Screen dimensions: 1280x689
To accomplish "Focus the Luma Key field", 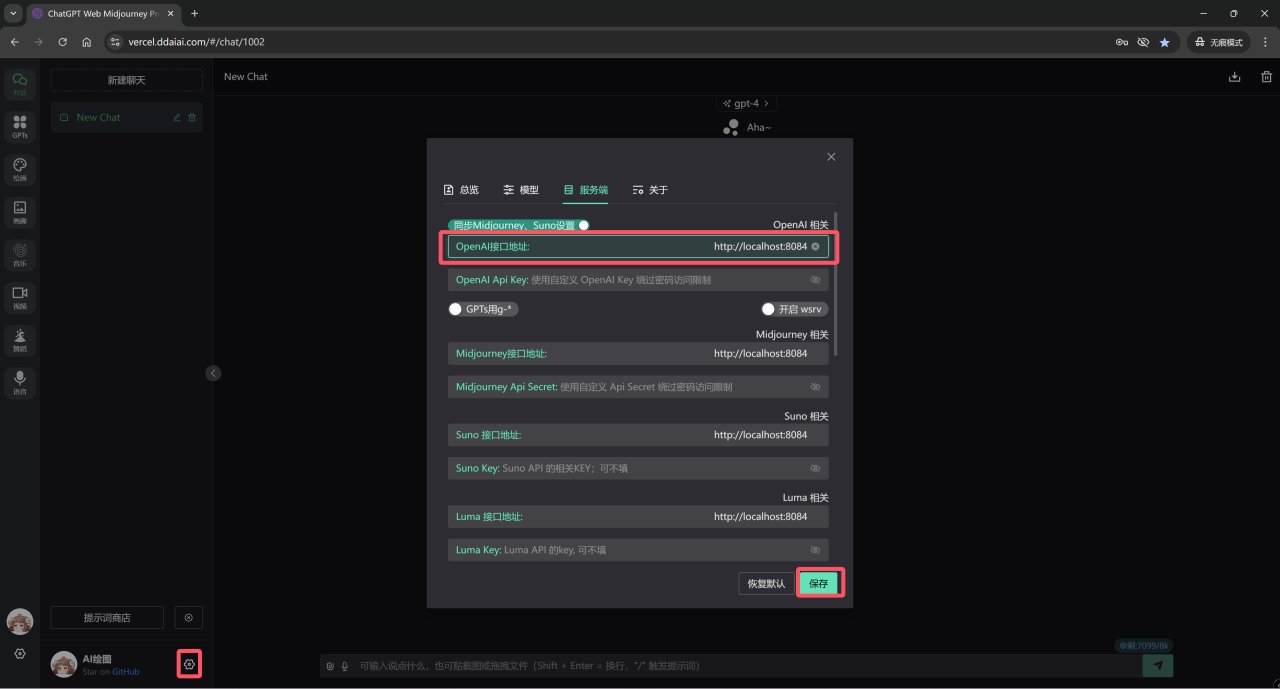I will coord(638,550).
